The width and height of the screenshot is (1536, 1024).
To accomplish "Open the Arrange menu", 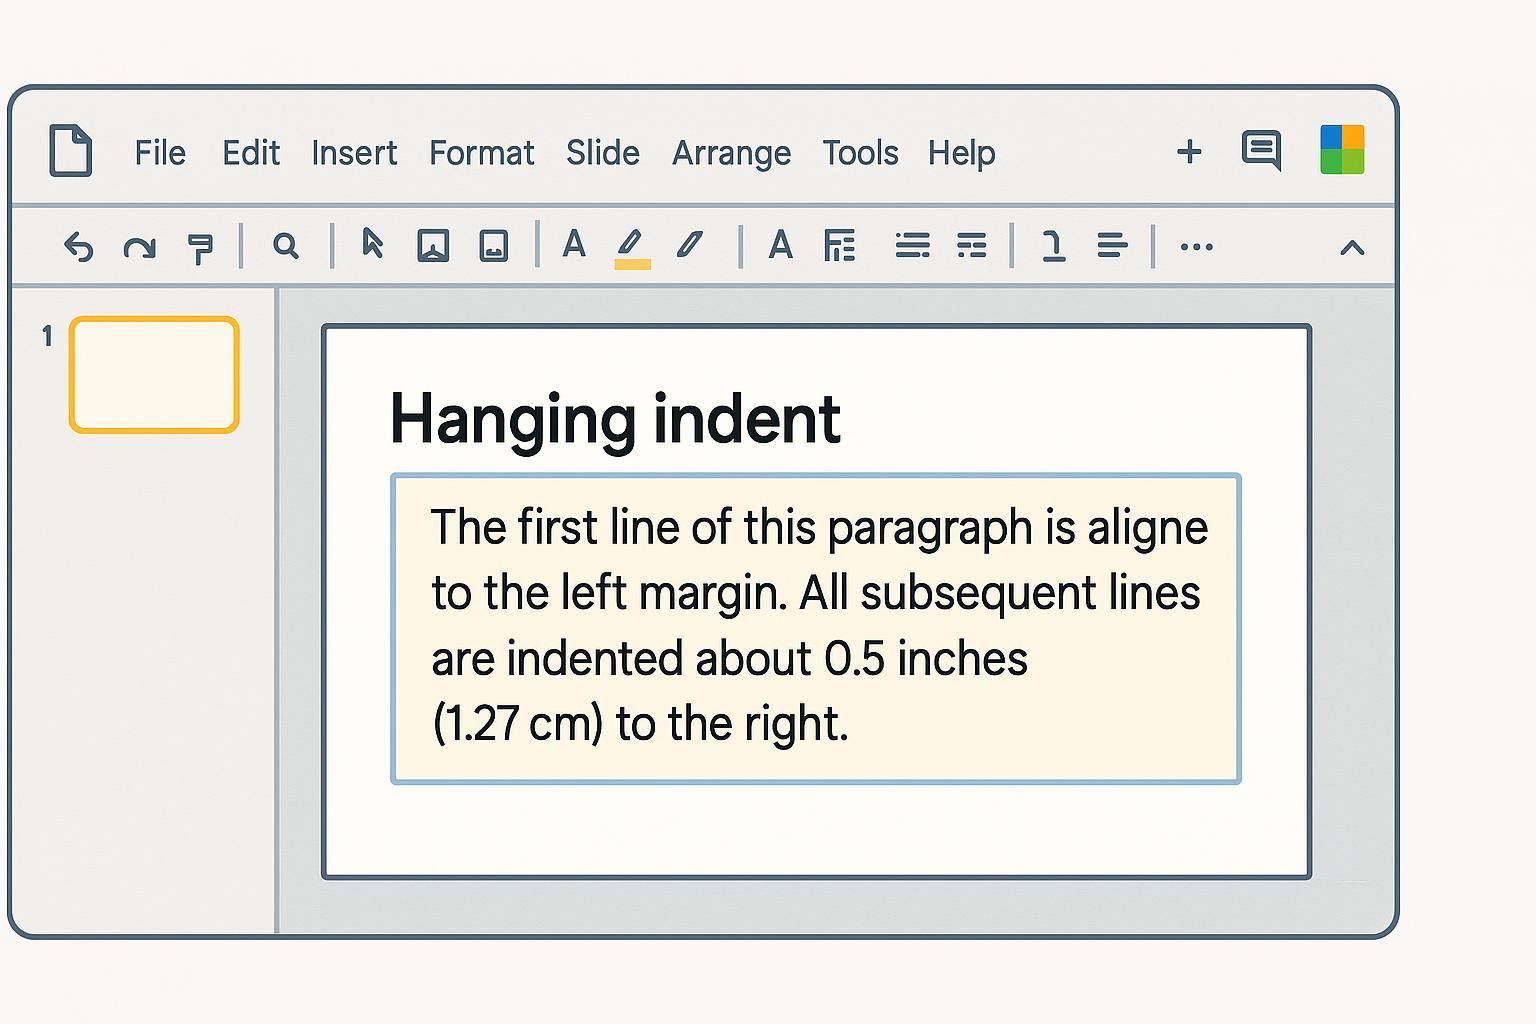I will click(x=731, y=153).
